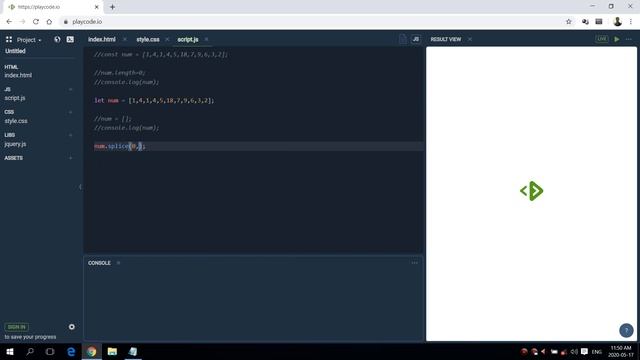Open settings gear in sidebar
Screen dimensions: 640x360
click(x=71, y=327)
